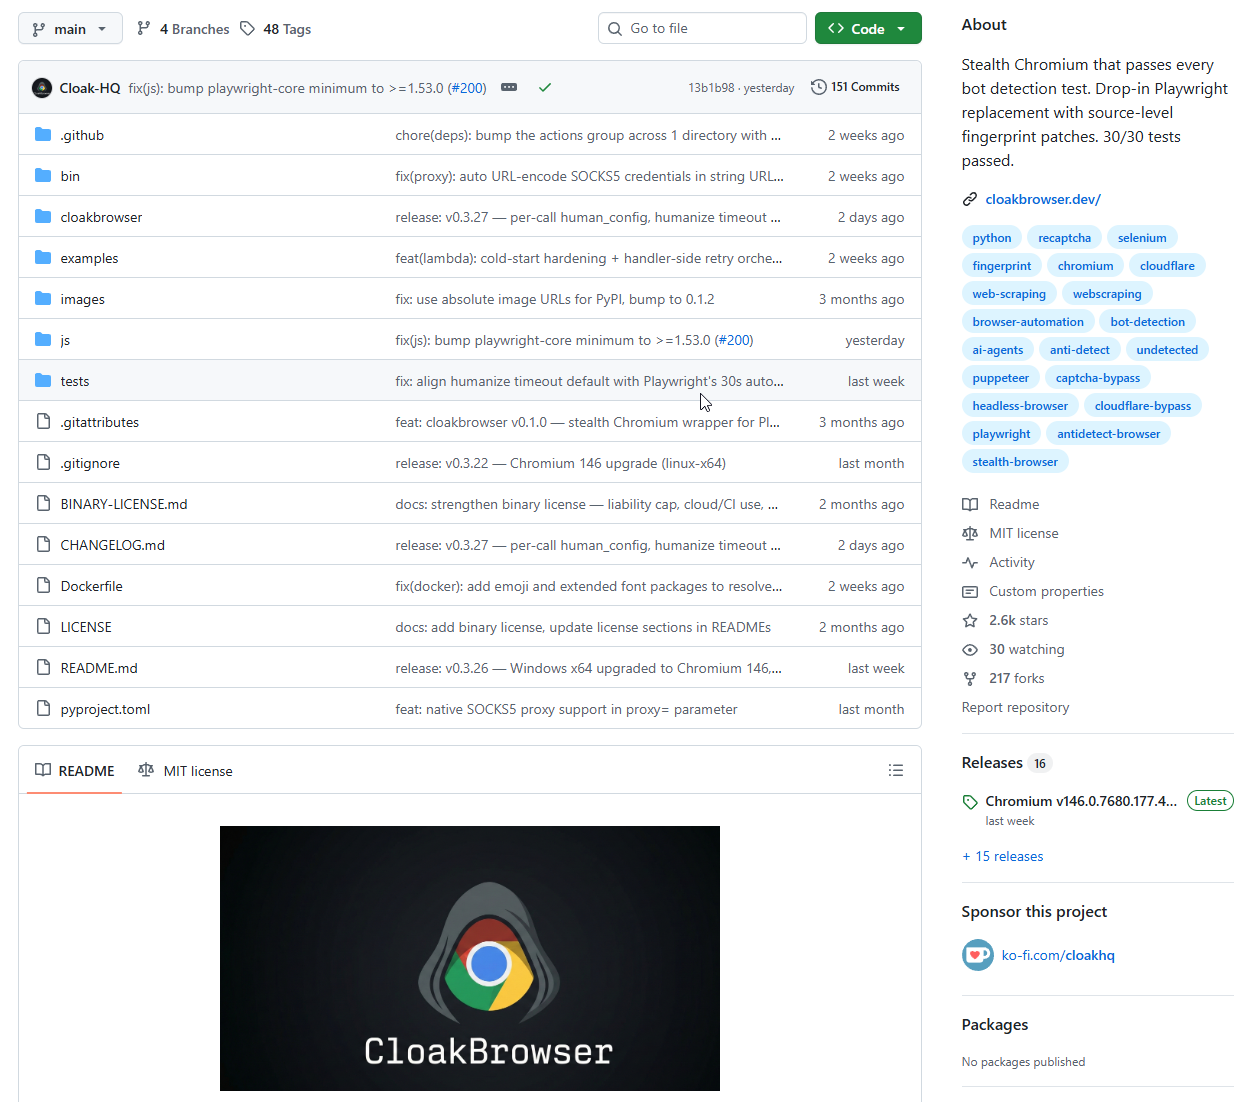
Task: Click the green checkmark build status icon
Action: (545, 88)
